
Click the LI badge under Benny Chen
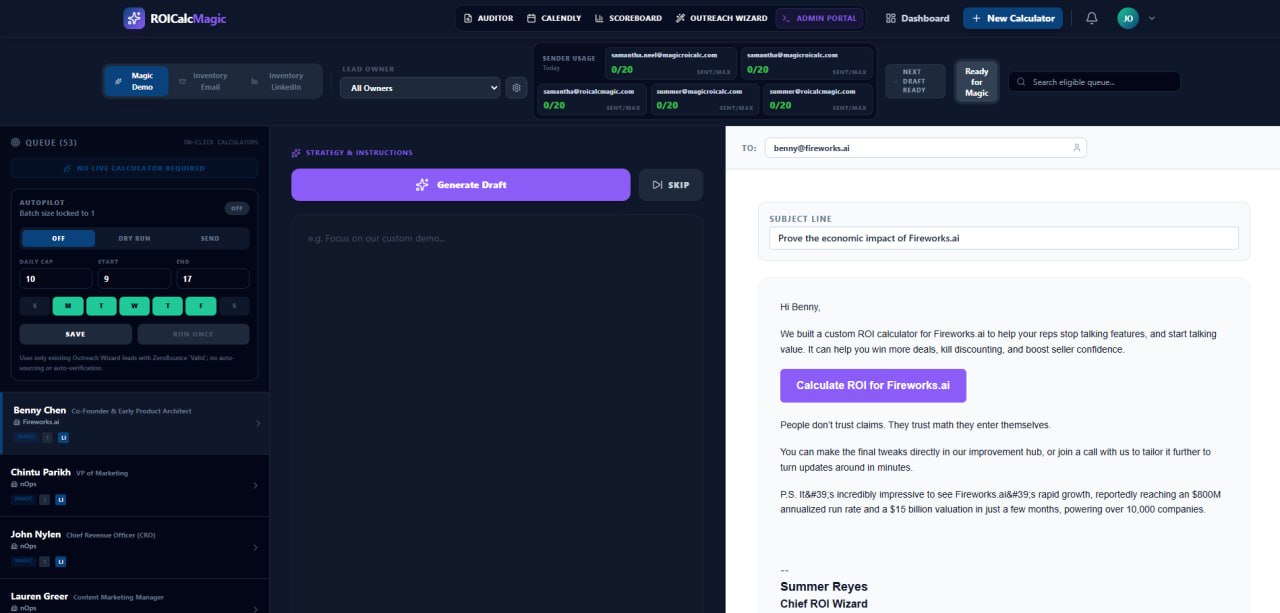point(63,437)
